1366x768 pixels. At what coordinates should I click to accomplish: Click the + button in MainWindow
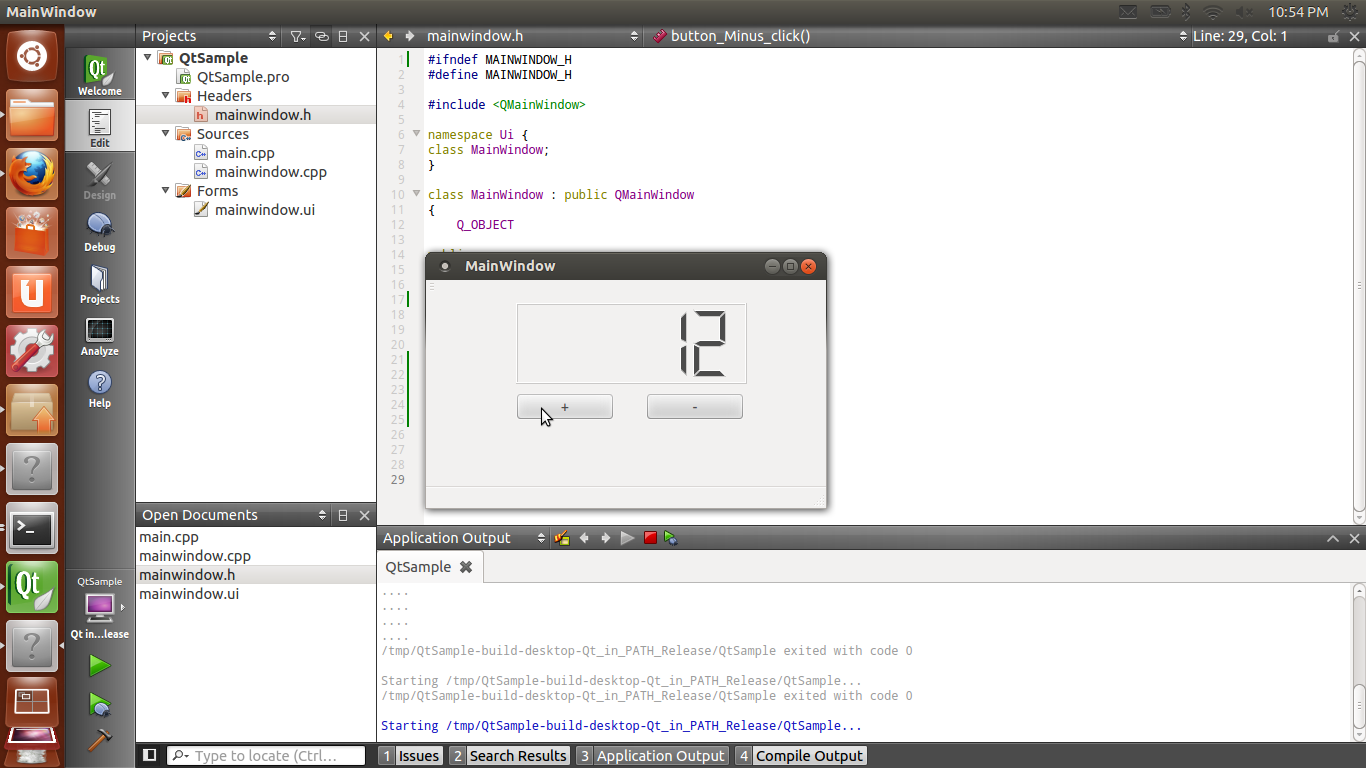(565, 407)
